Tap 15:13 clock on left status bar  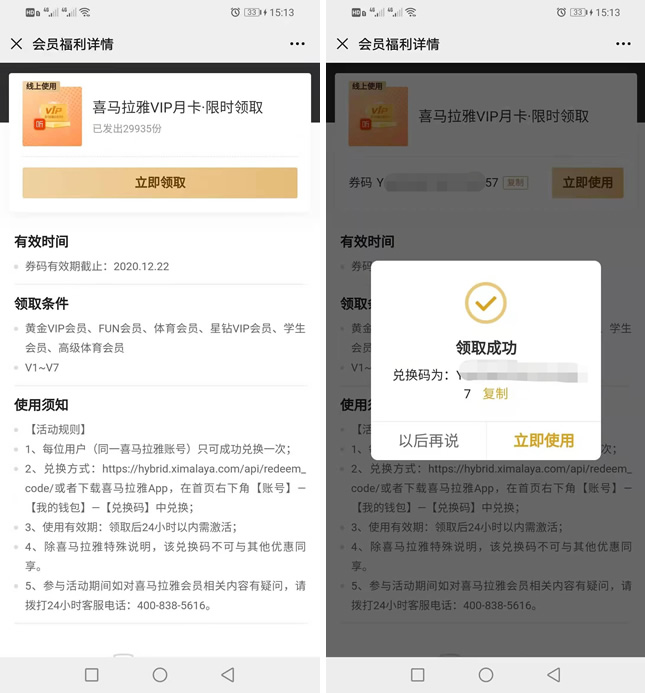pyautogui.click(x=282, y=12)
